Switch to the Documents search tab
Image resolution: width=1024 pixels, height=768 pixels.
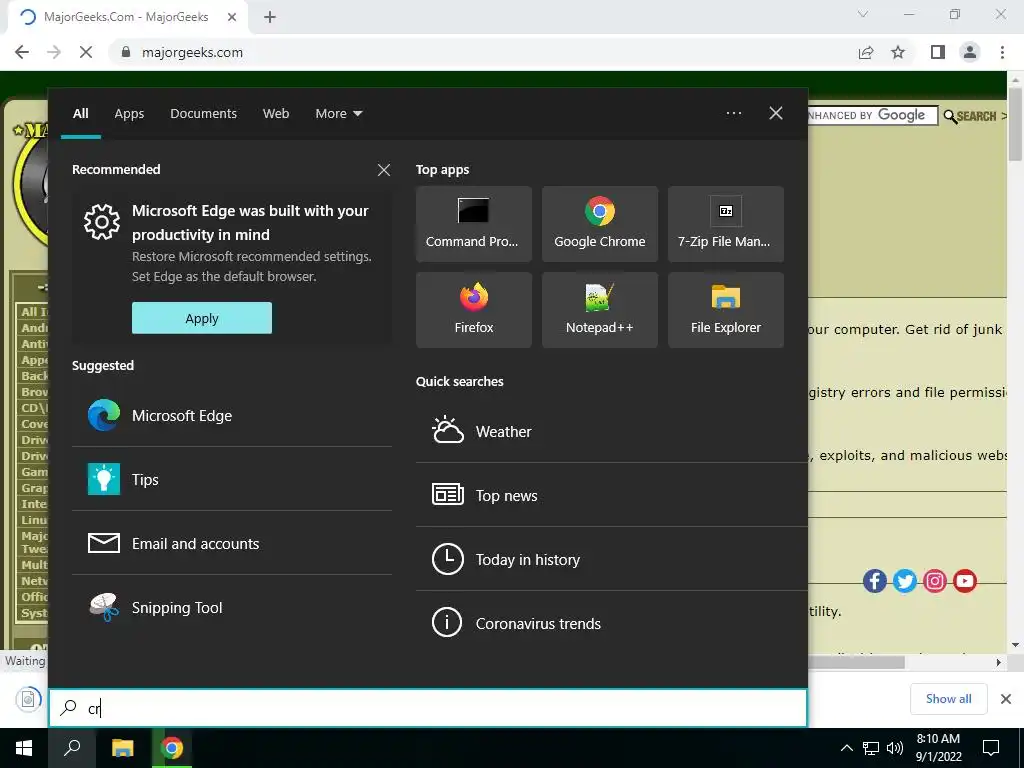pos(203,114)
